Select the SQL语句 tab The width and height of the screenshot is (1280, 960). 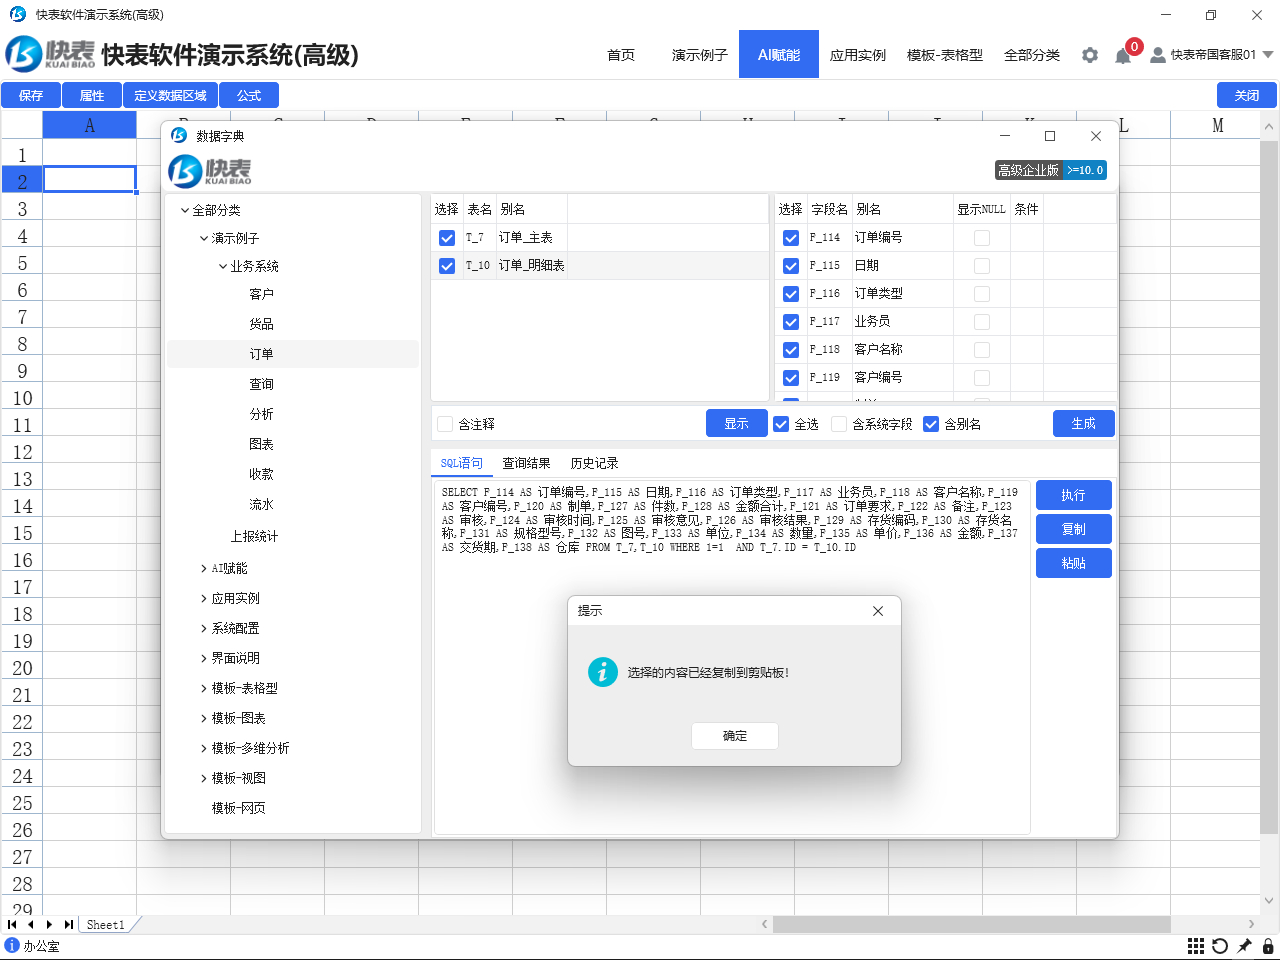click(x=462, y=463)
